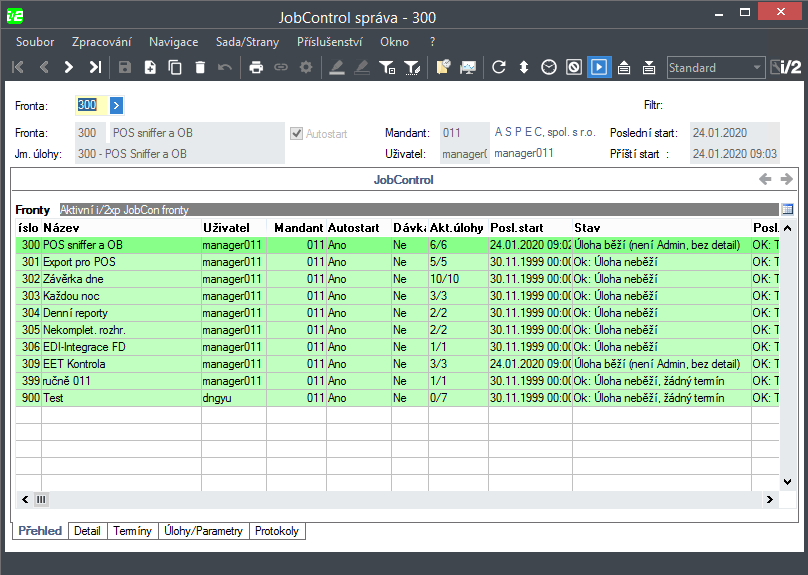808x575 pixels.
Task: Click the blue arrow next to the Fronta field
Action: 116,106
